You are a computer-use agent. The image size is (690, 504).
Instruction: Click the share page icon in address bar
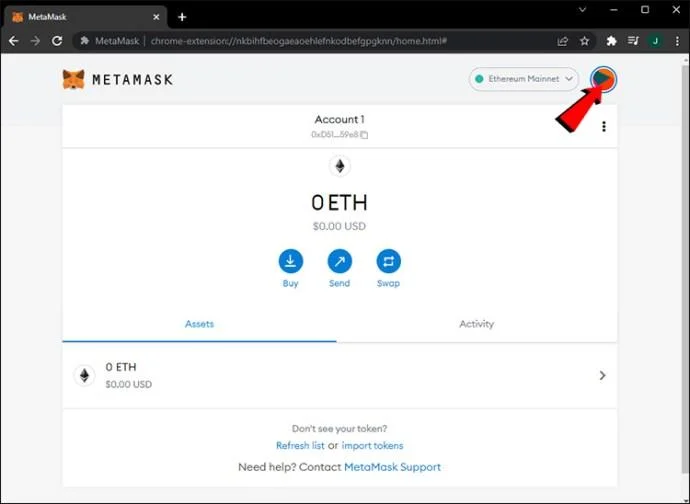(x=562, y=41)
